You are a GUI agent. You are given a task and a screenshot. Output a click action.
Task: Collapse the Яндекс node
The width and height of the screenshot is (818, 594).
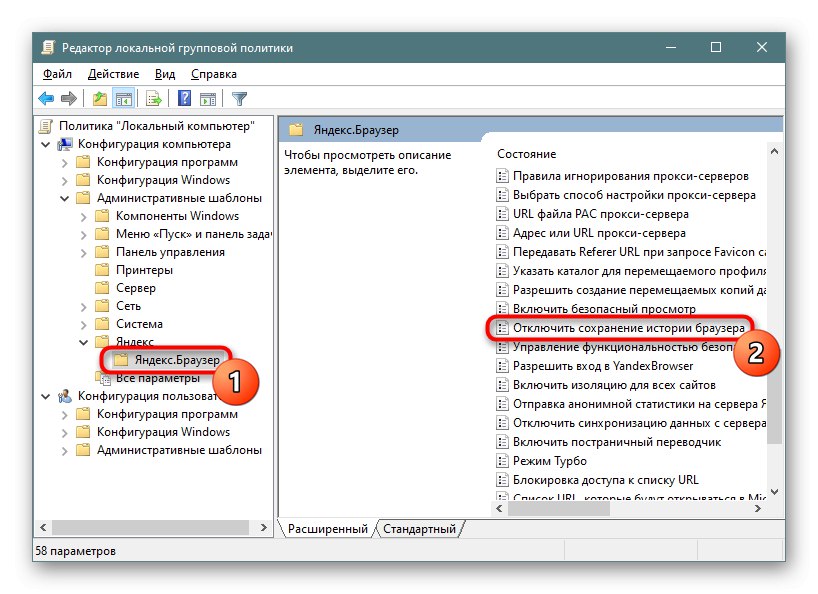click(83, 343)
